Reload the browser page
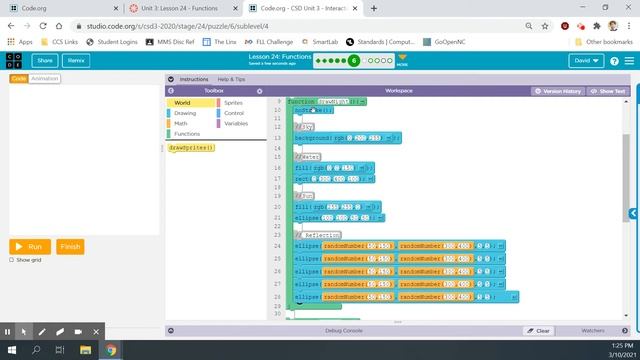640x360 pixels. click(x=43, y=26)
